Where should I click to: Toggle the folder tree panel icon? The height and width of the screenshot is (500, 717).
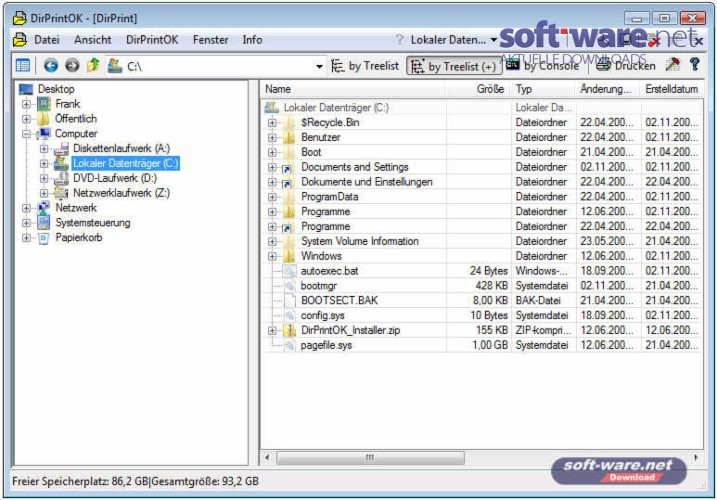23,65
